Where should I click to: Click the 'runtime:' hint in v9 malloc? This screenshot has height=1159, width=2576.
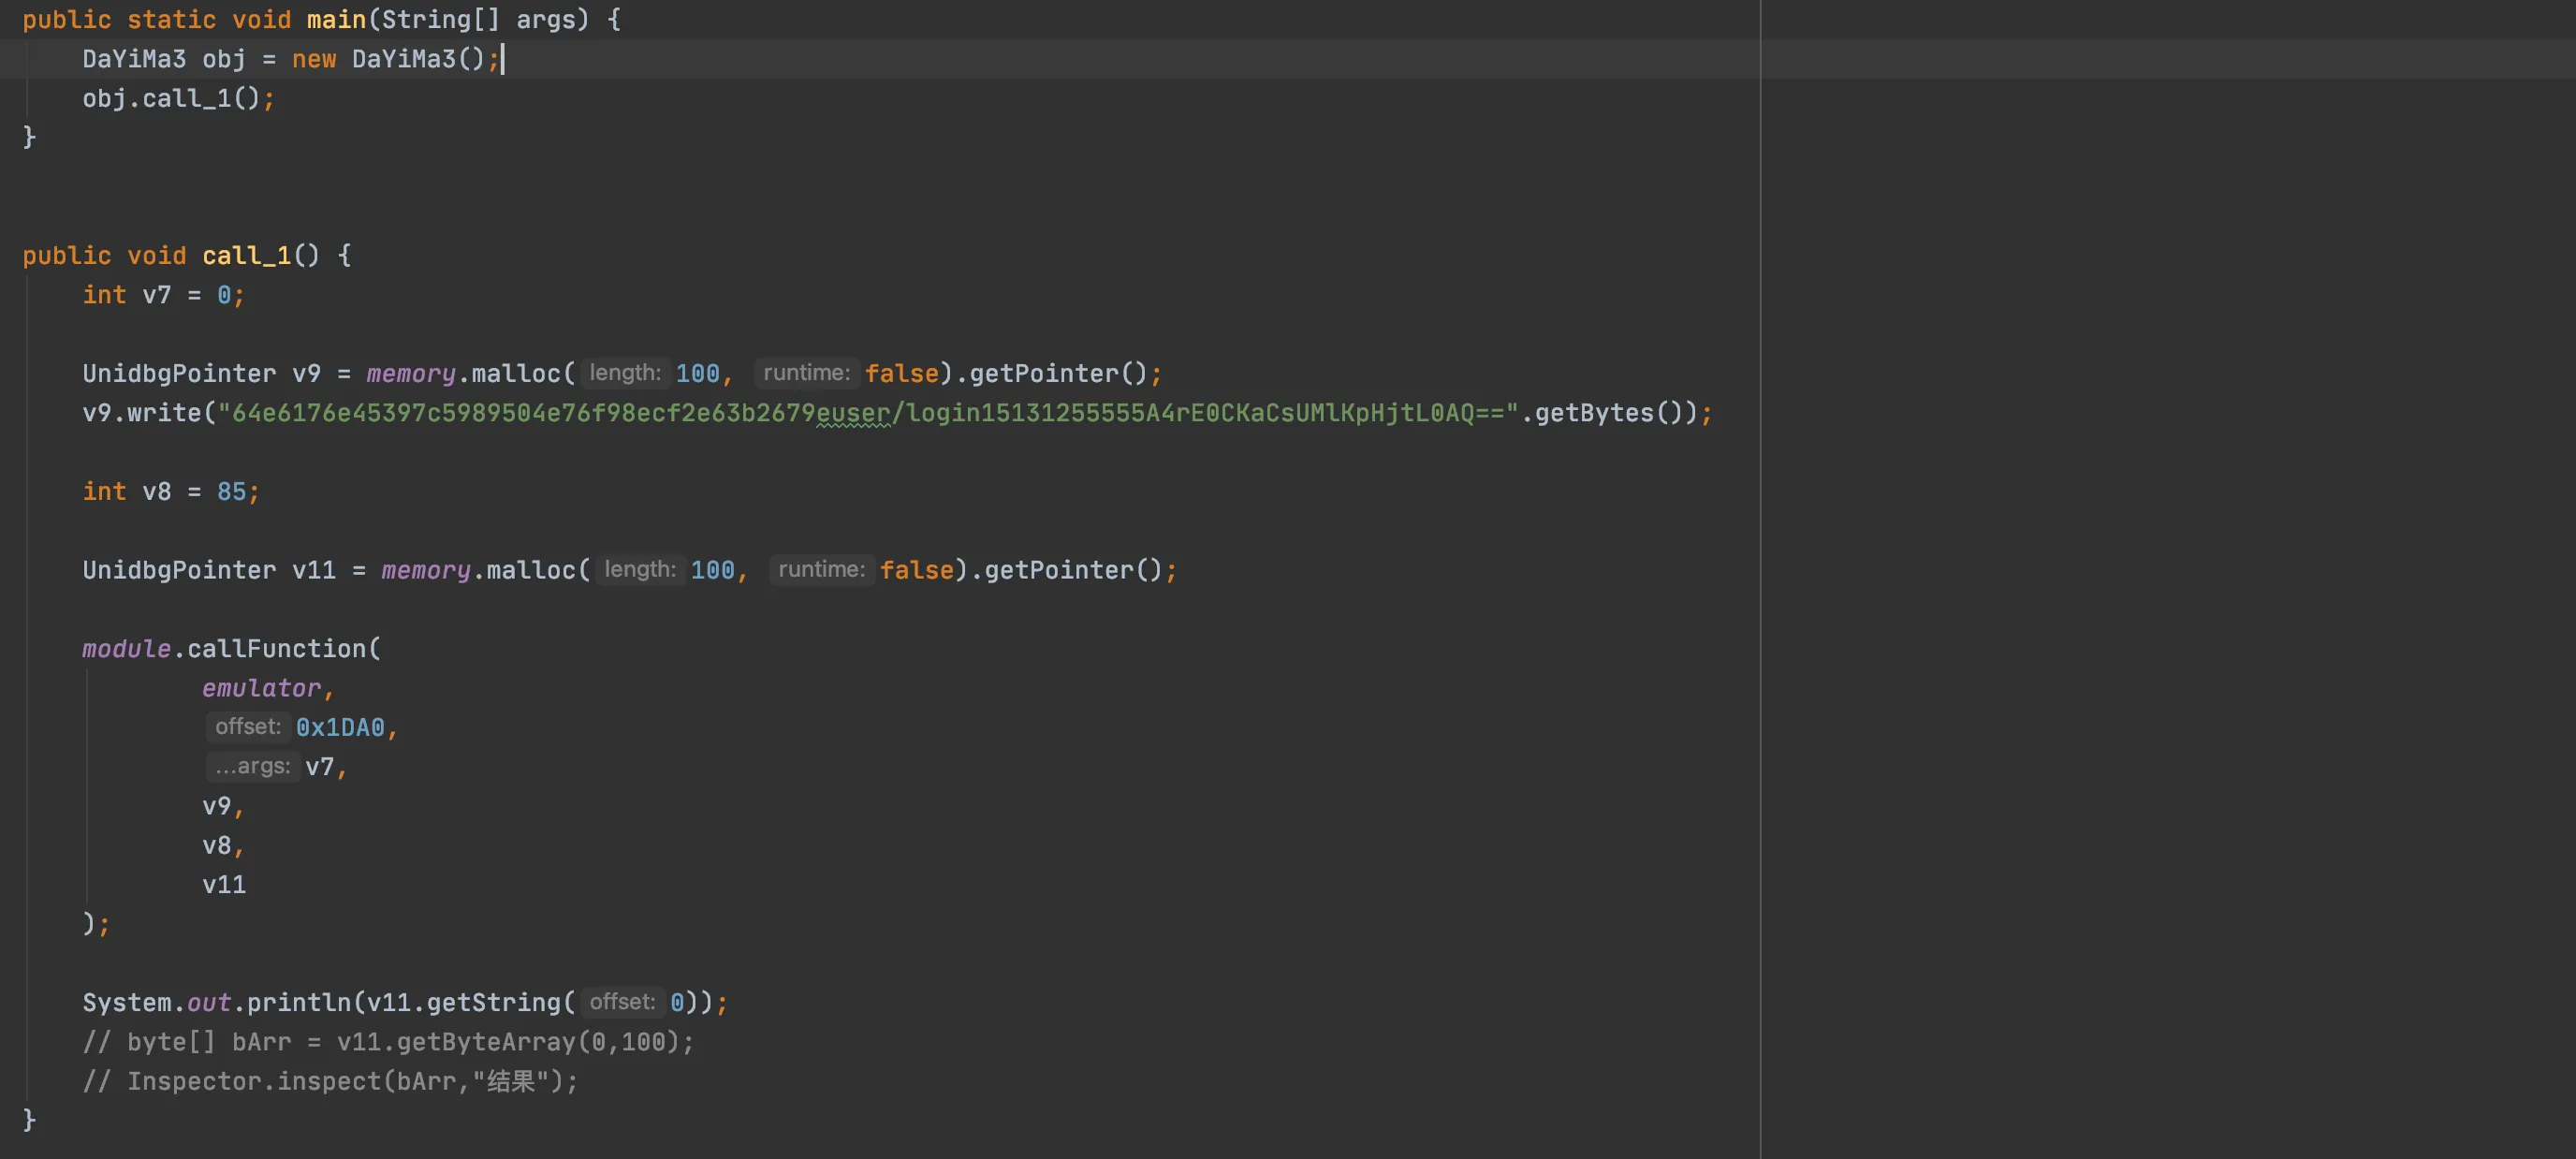click(x=806, y=373)
